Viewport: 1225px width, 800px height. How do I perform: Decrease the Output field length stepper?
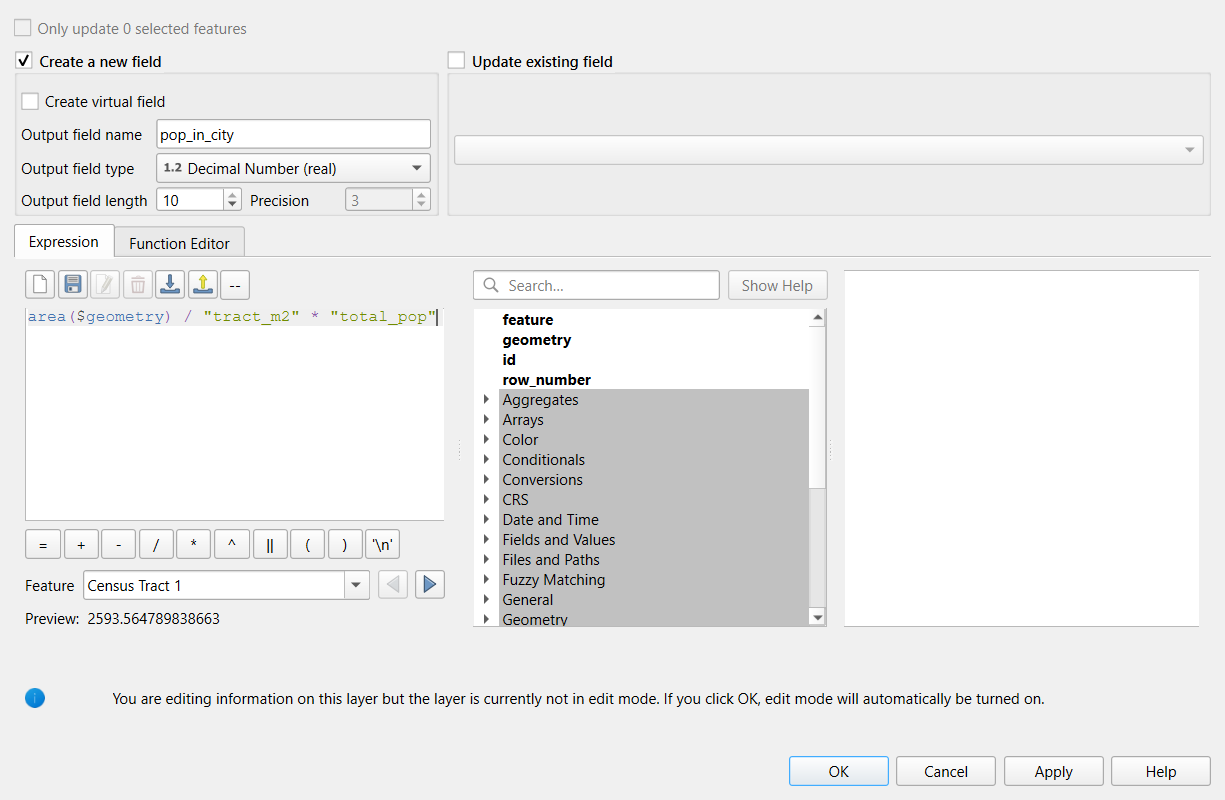(233, 206)
